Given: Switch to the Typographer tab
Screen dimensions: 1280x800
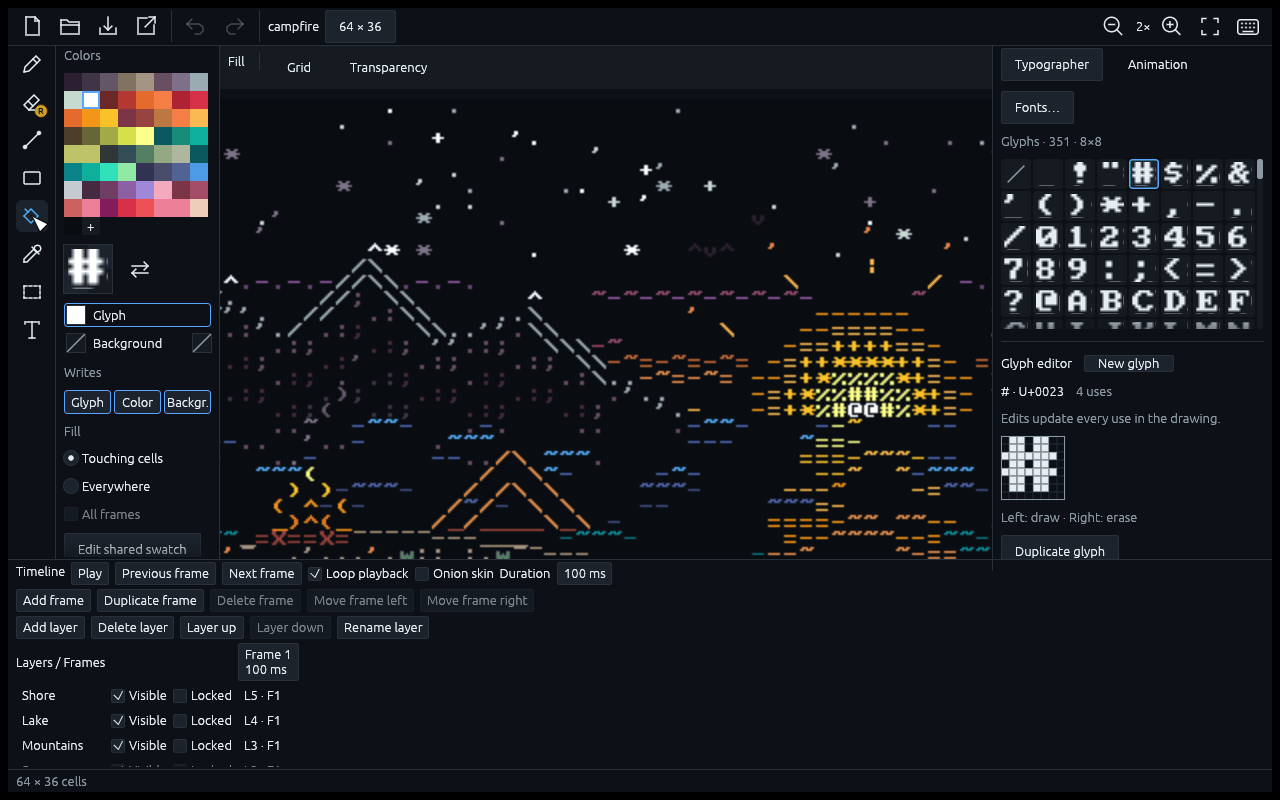Looking at the screenshot, I should coord(1052,64).
